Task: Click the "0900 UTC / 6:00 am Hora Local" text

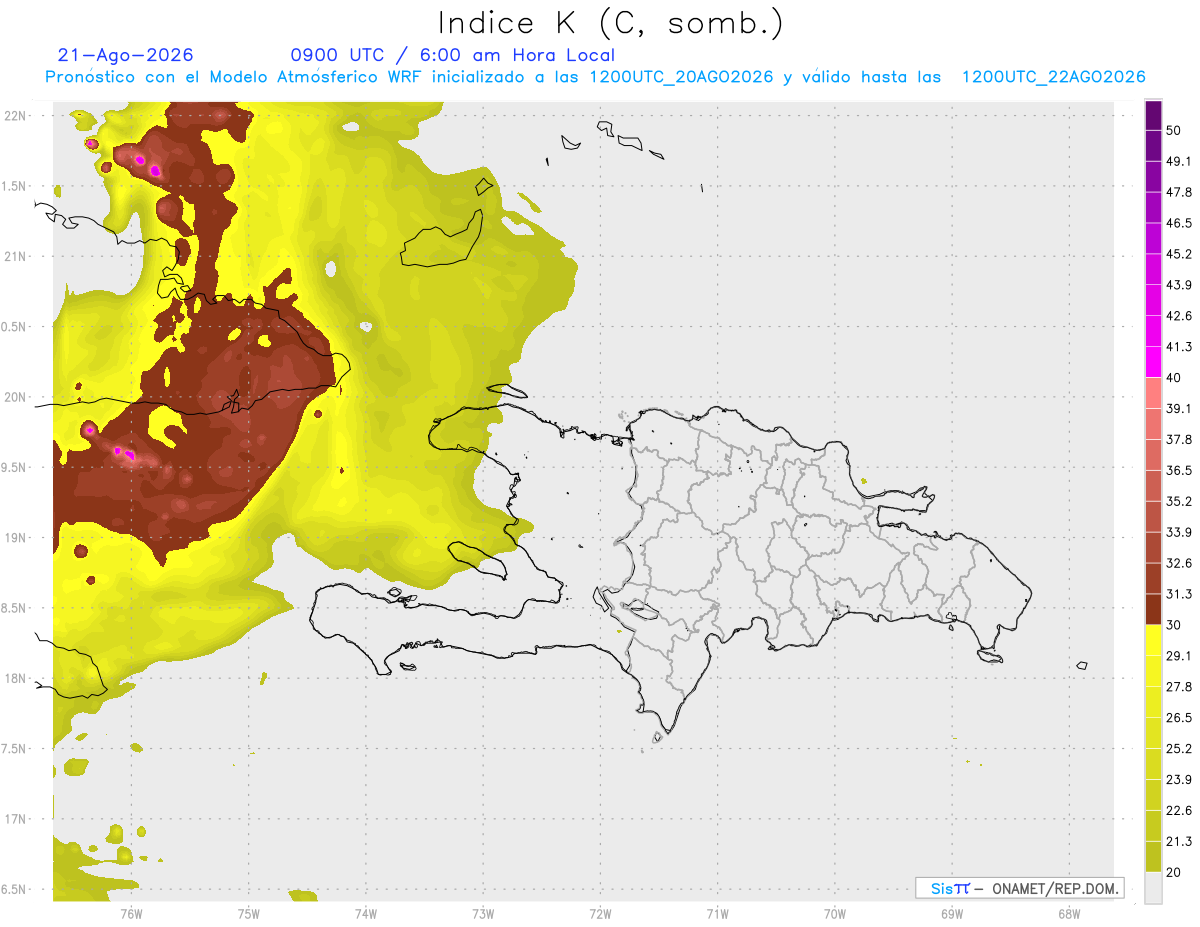Action: 453,55
